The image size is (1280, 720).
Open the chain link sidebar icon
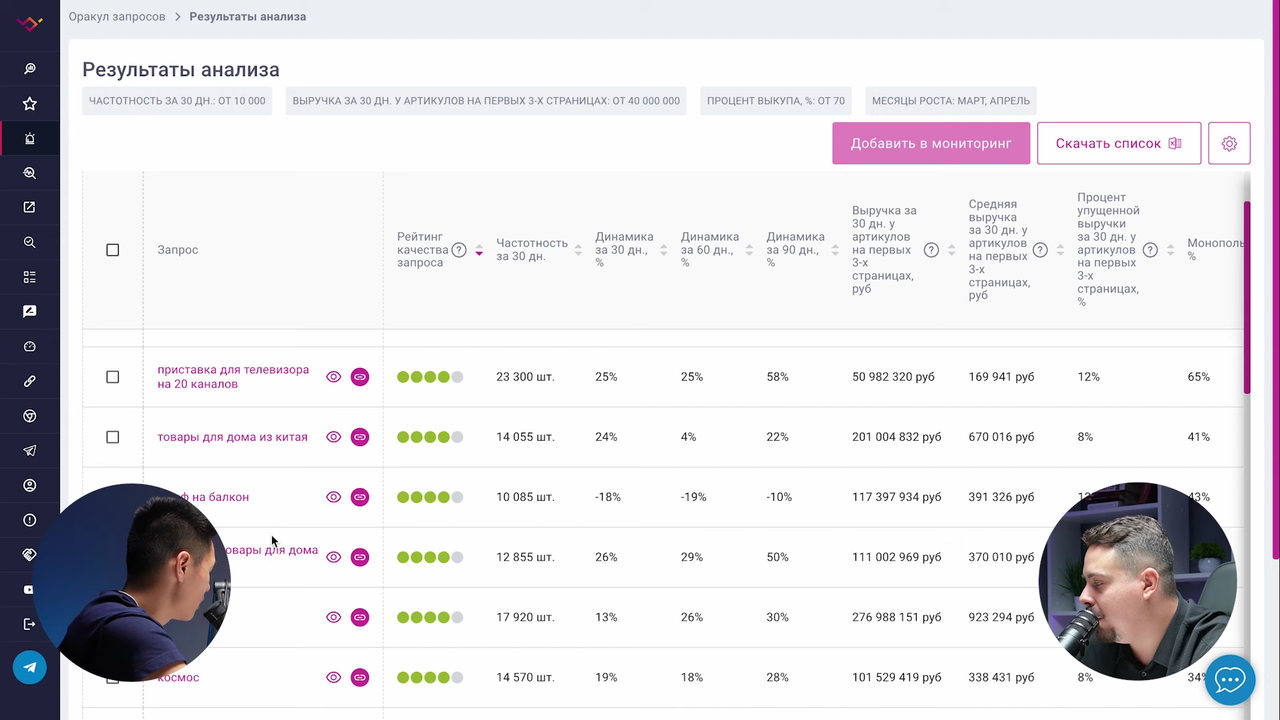(30, 381)
